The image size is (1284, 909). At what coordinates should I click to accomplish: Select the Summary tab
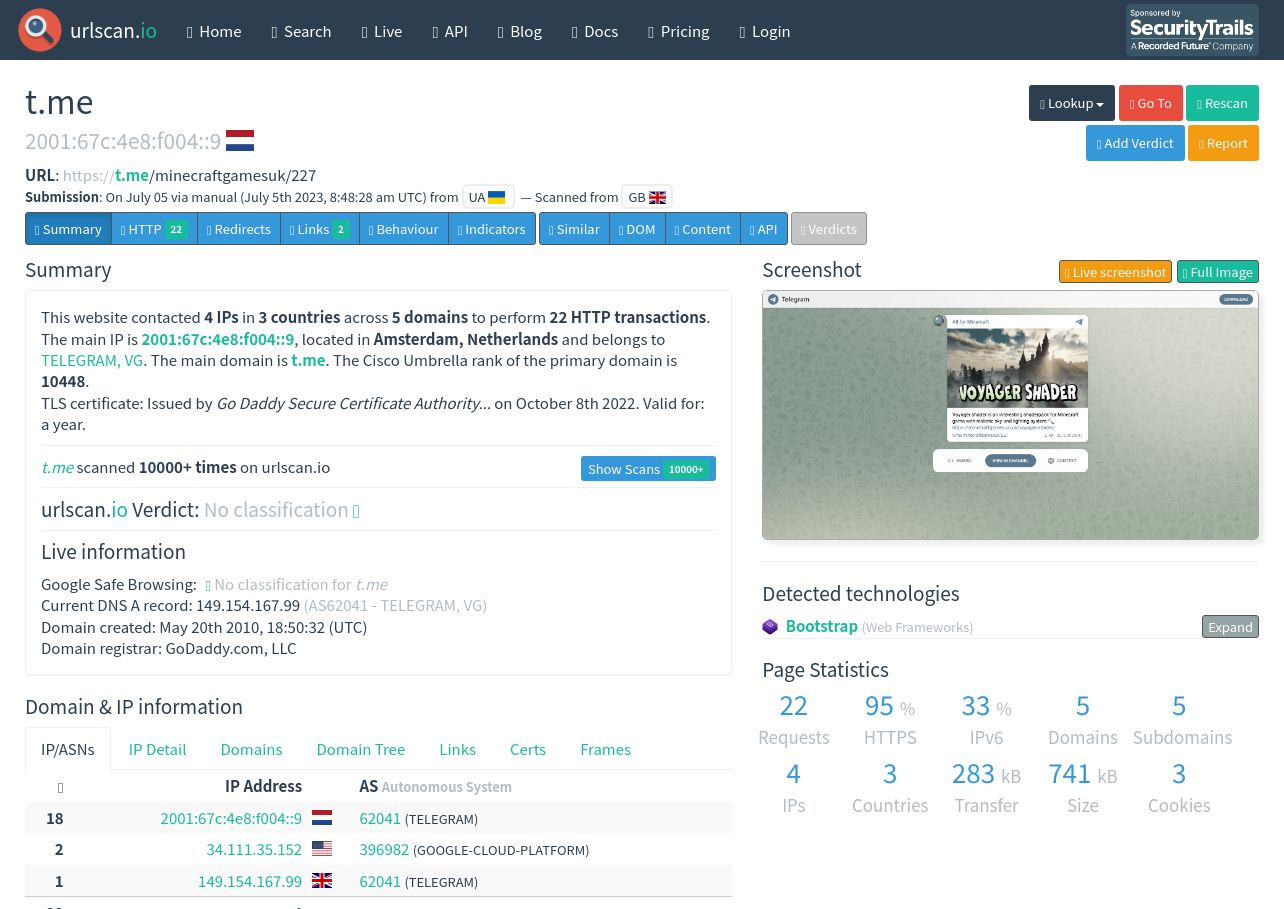coord(68,229)
